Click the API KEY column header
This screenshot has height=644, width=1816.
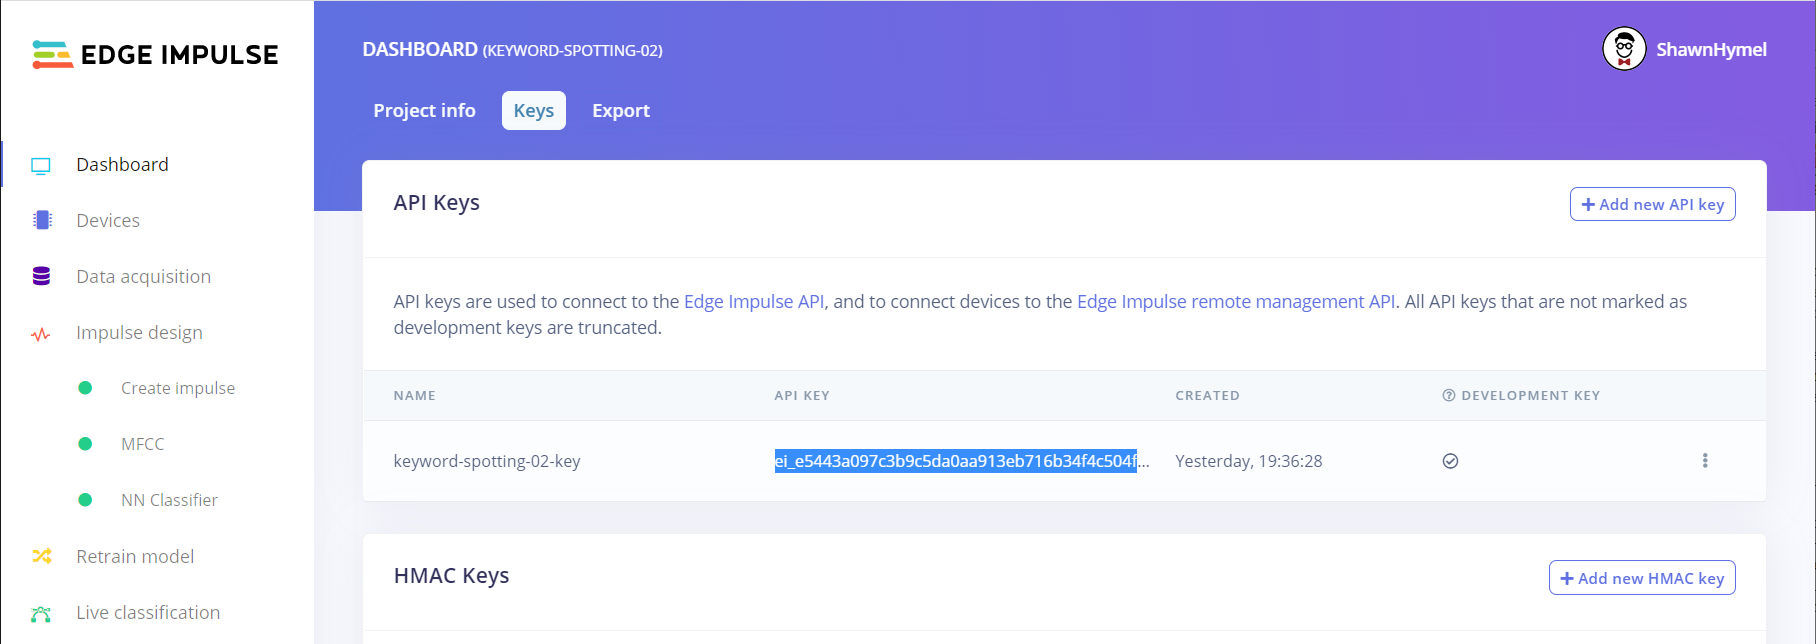(x=802, y=395)
